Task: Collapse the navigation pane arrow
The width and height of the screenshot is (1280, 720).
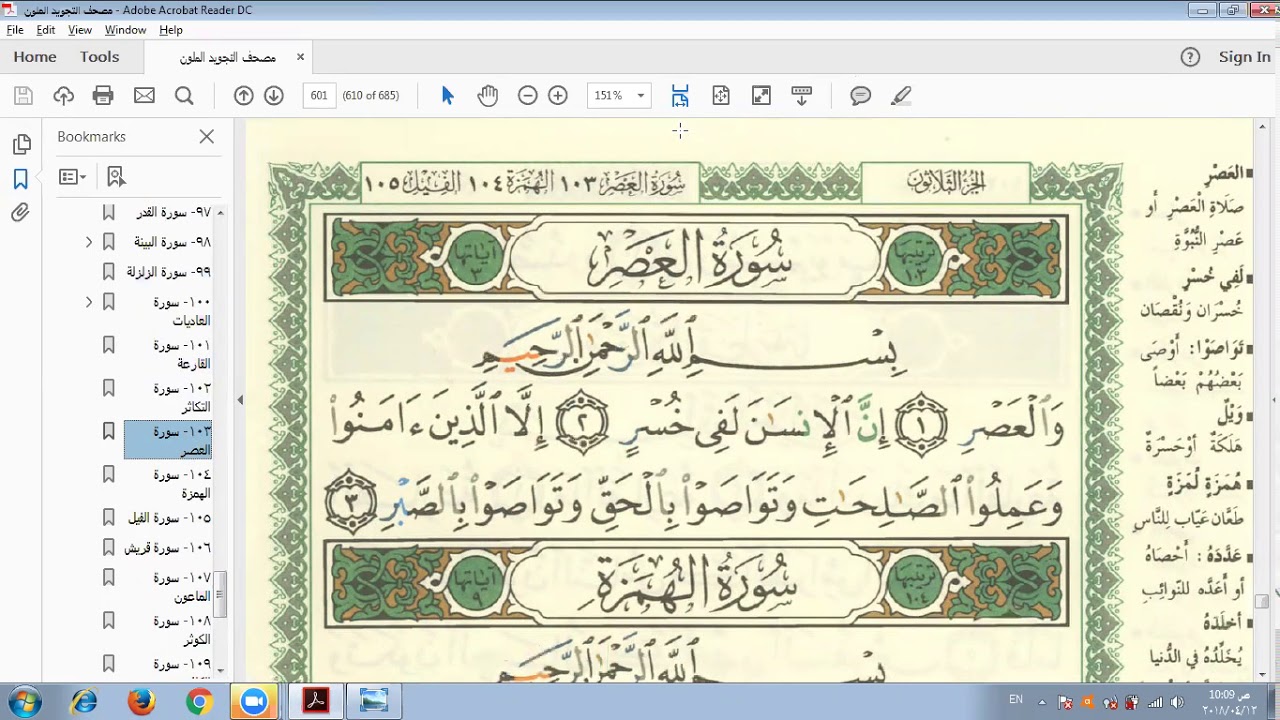Action: [x=240, y=400]
